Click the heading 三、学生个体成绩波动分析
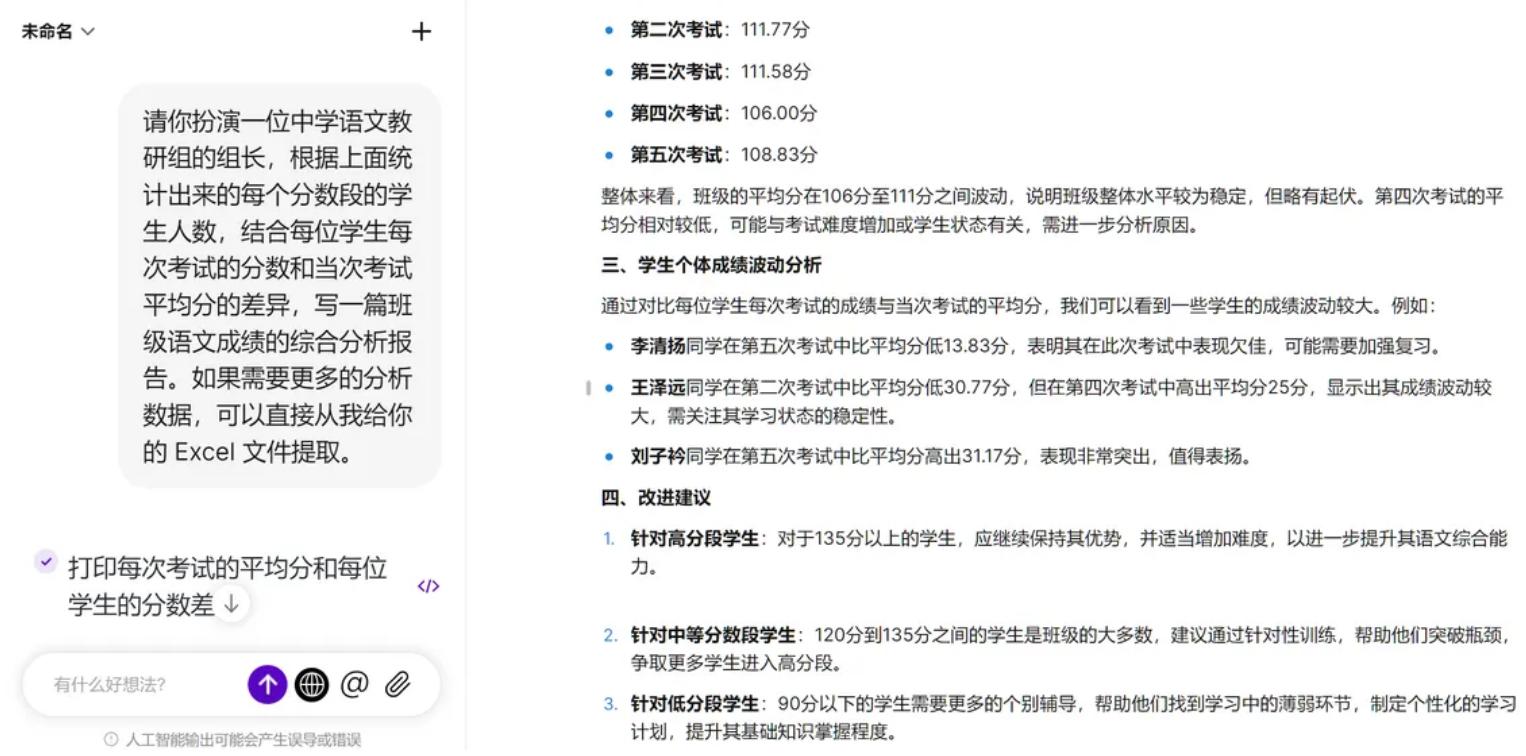Screen dimensions: 1526x756 [x=711, y=265]
